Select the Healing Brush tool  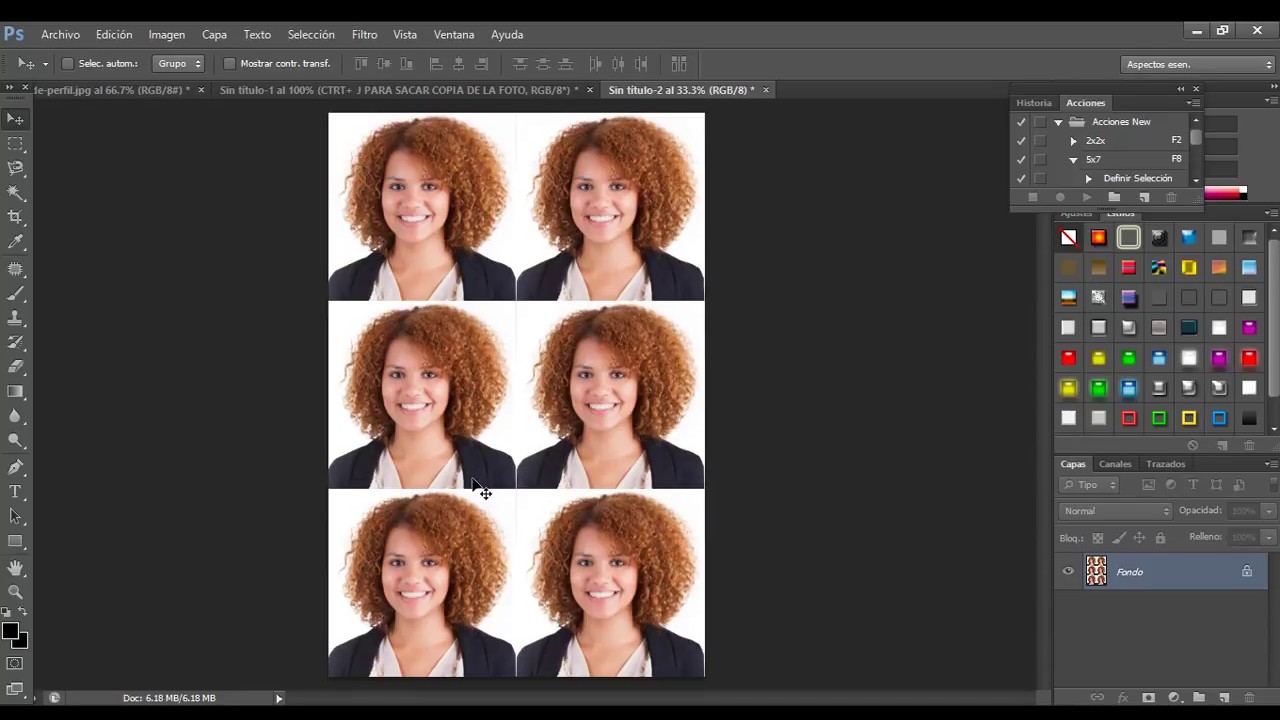point(15,270)
